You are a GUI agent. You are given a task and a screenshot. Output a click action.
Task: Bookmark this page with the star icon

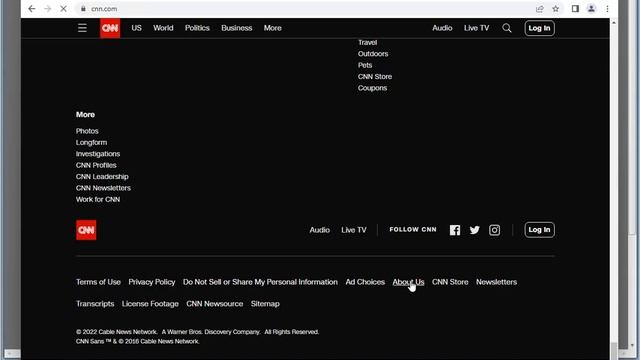556,9
